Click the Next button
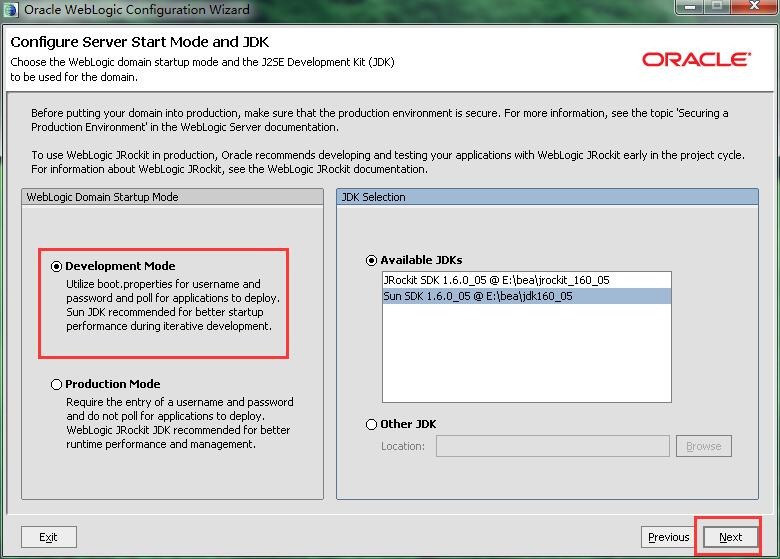The height and width of the screenshot is (559, 780). (730, 537)
